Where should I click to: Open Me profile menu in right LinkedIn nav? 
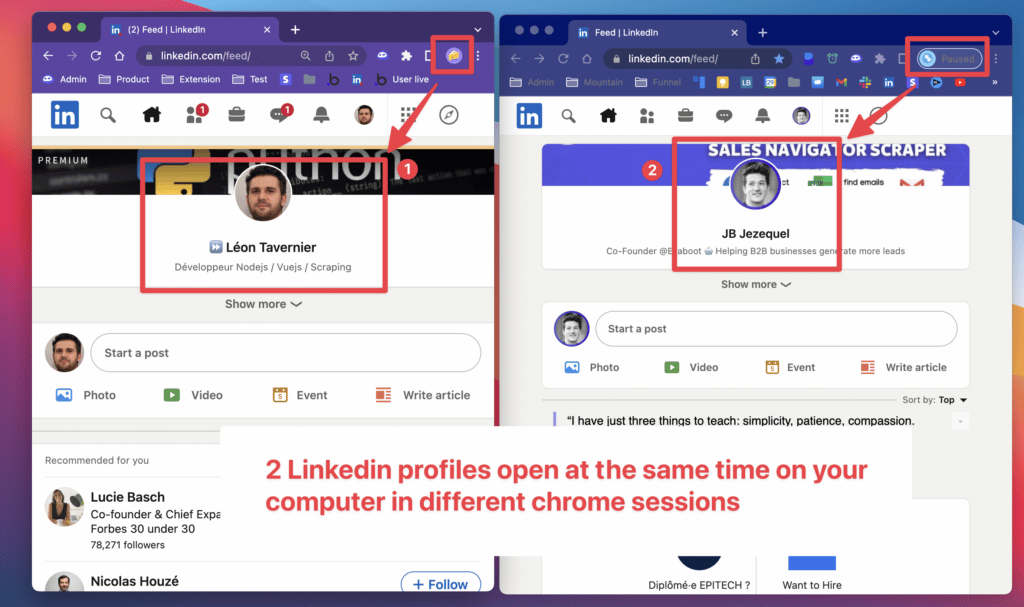801,116
